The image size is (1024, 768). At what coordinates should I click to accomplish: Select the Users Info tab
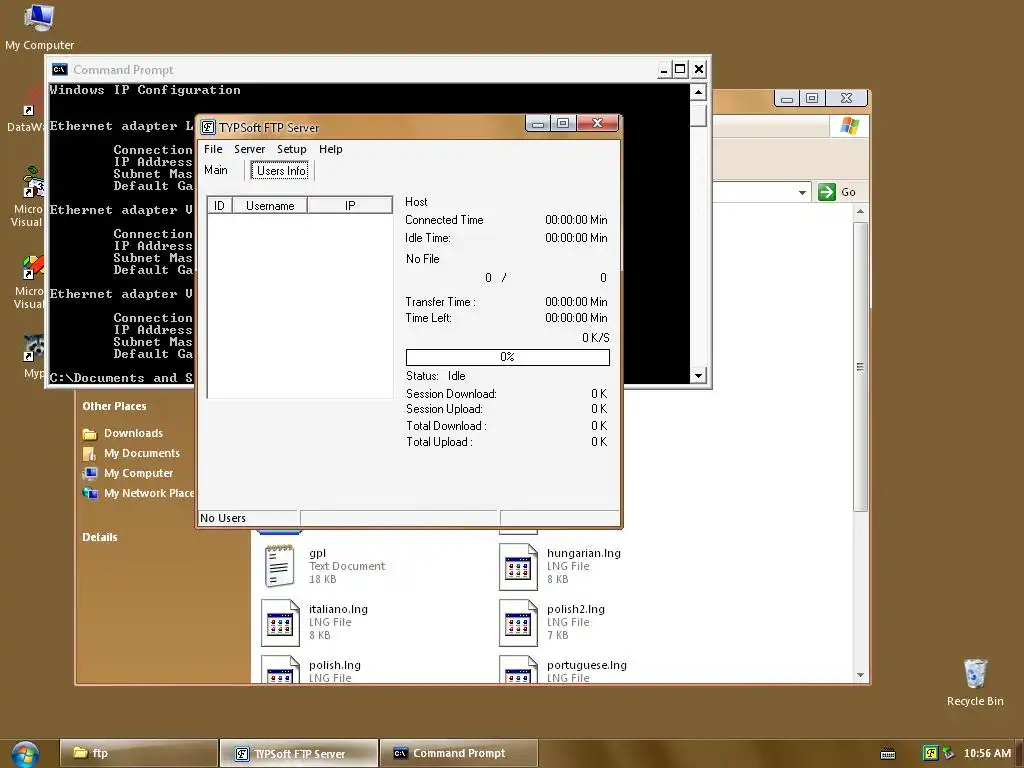coord(281,170)
